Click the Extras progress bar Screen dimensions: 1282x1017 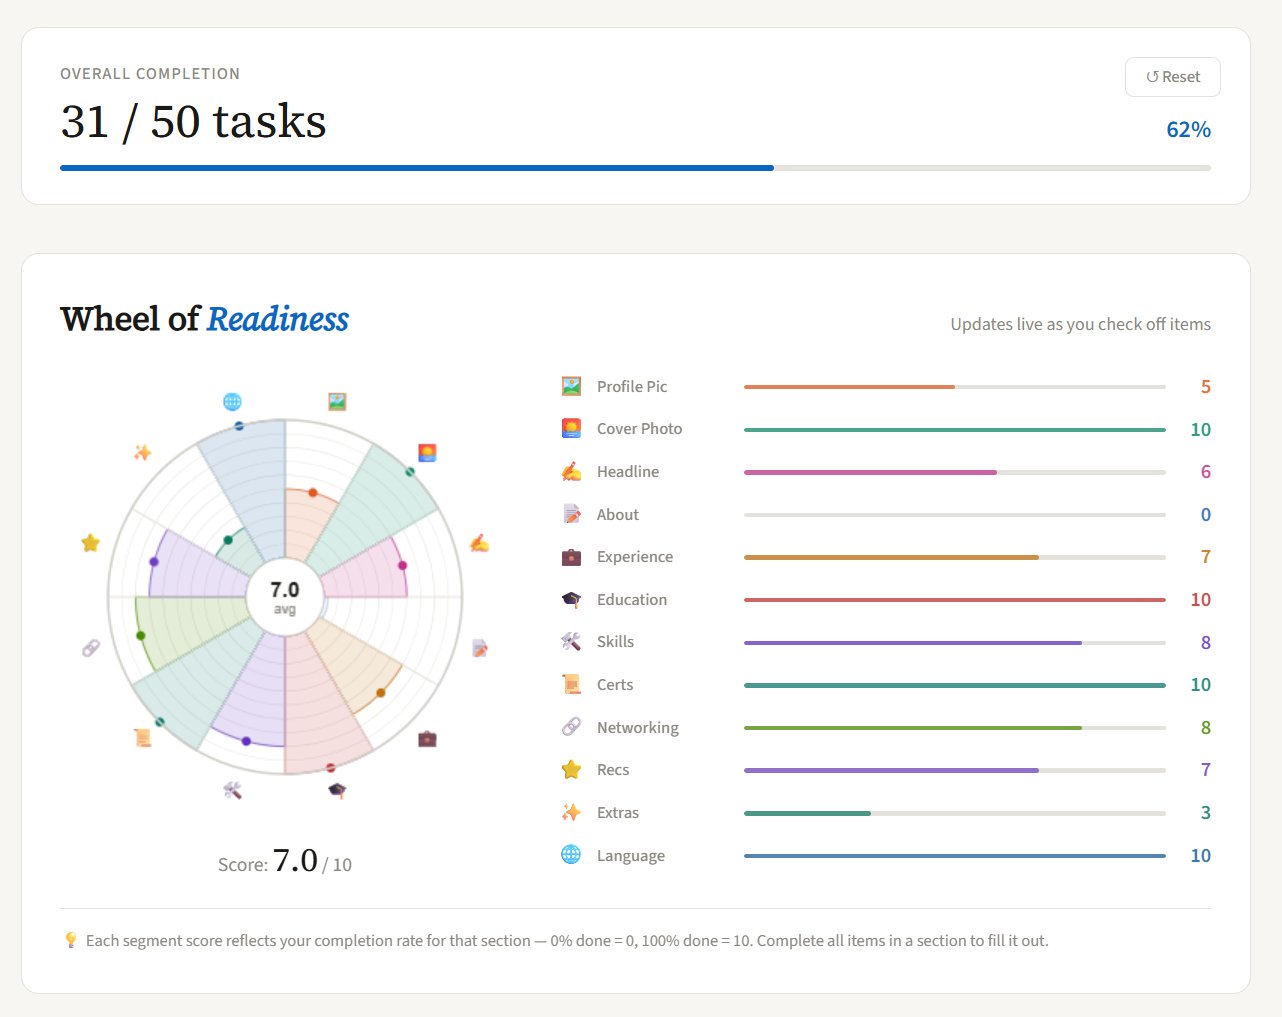tap(955, 813)
